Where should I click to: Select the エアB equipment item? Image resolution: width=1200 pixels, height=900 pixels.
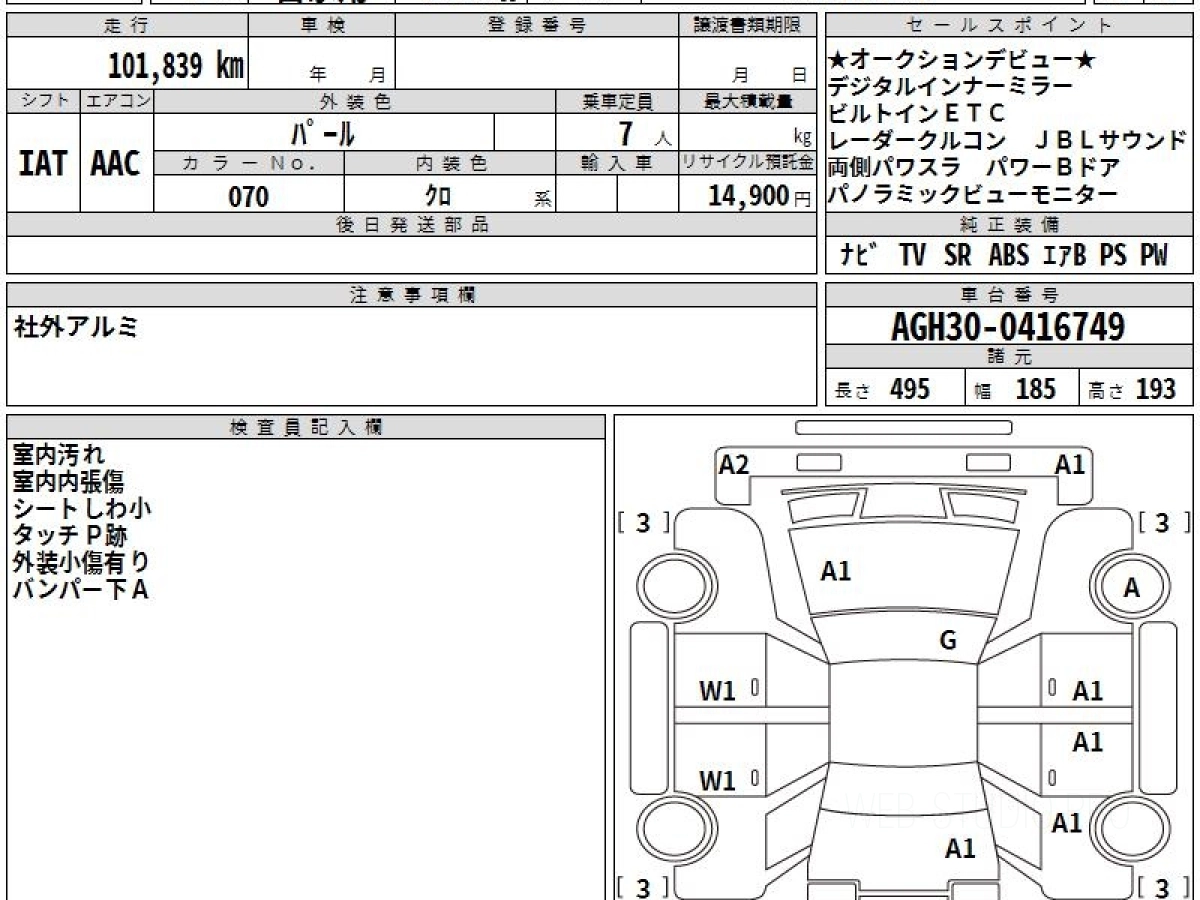click(1064, 256)
